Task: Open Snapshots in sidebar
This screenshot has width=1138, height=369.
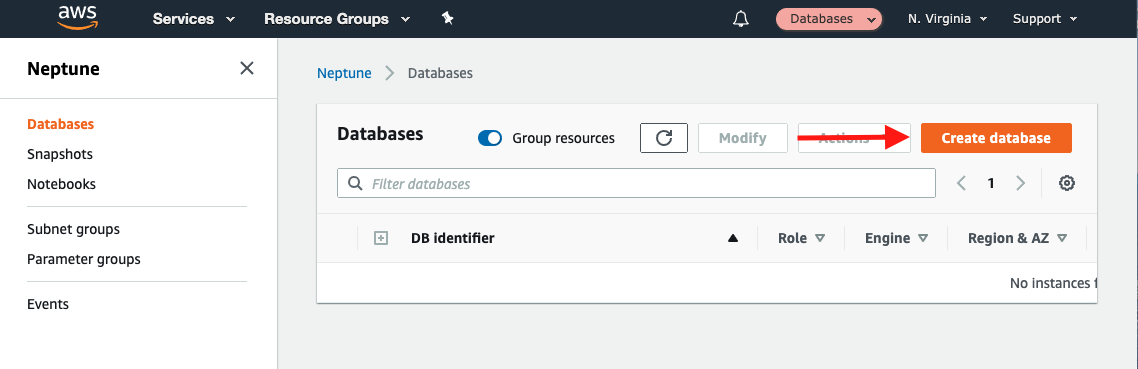Action: pos(60,155)
